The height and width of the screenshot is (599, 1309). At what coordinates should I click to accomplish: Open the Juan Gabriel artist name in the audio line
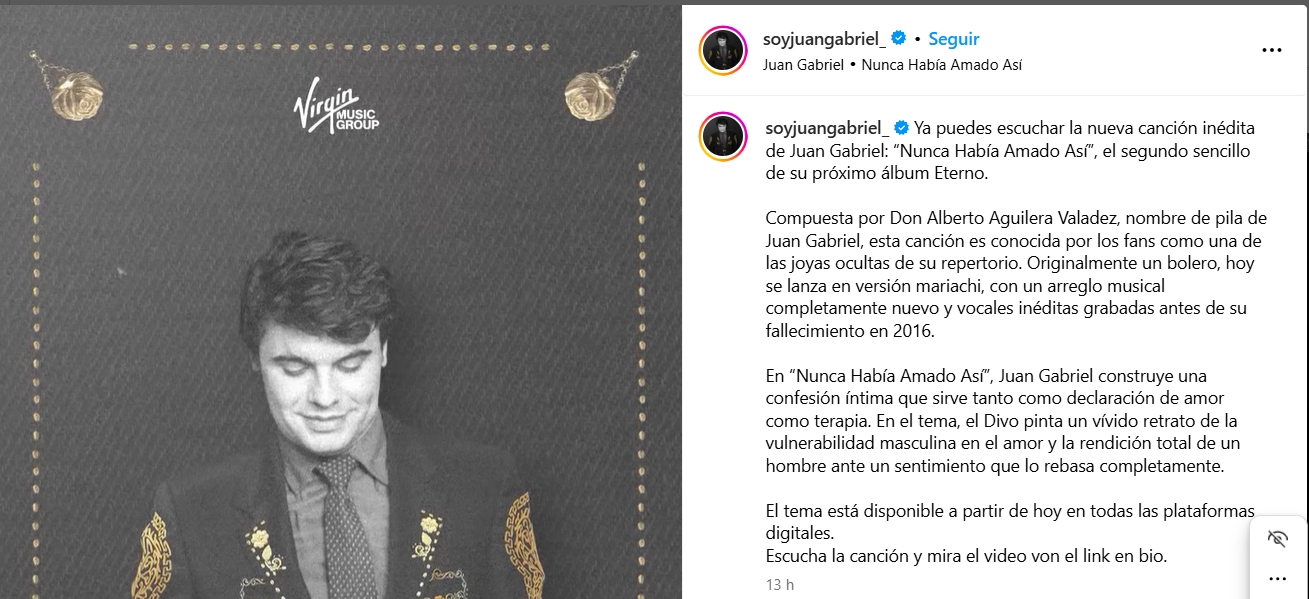pos(802,65)
